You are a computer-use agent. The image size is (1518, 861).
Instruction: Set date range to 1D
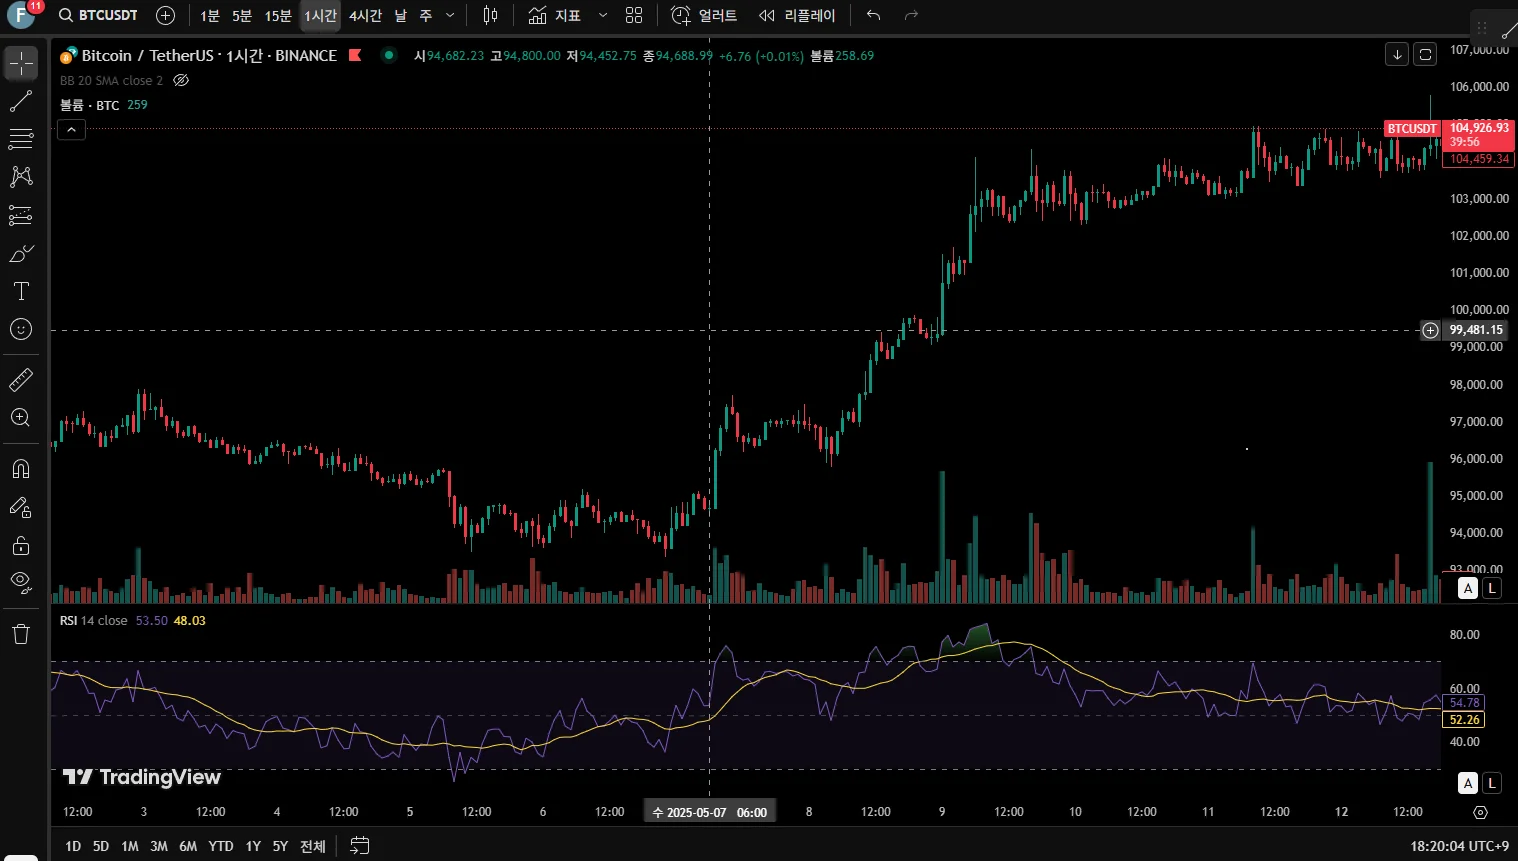73,846
